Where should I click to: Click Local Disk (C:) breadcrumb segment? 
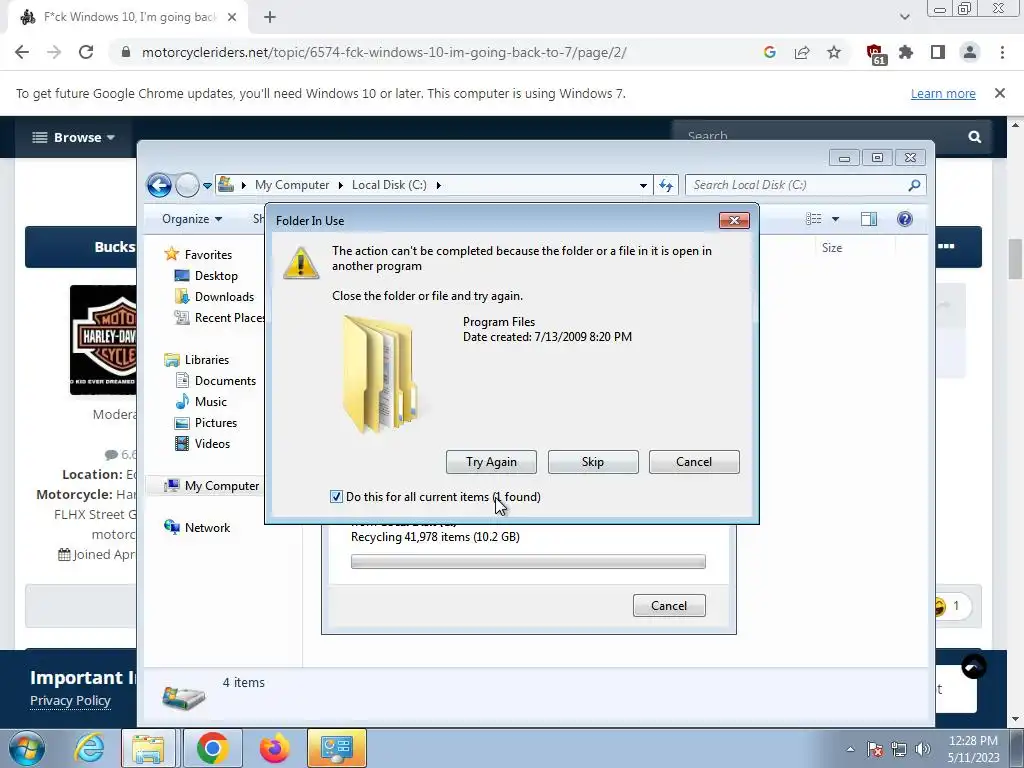click(x=389, y=185)
